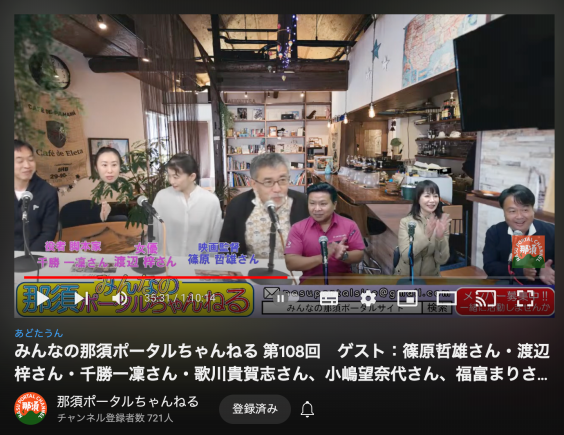Toggle the autoplay switch
The image size is (564, 435).
click(x=286, y=298)
